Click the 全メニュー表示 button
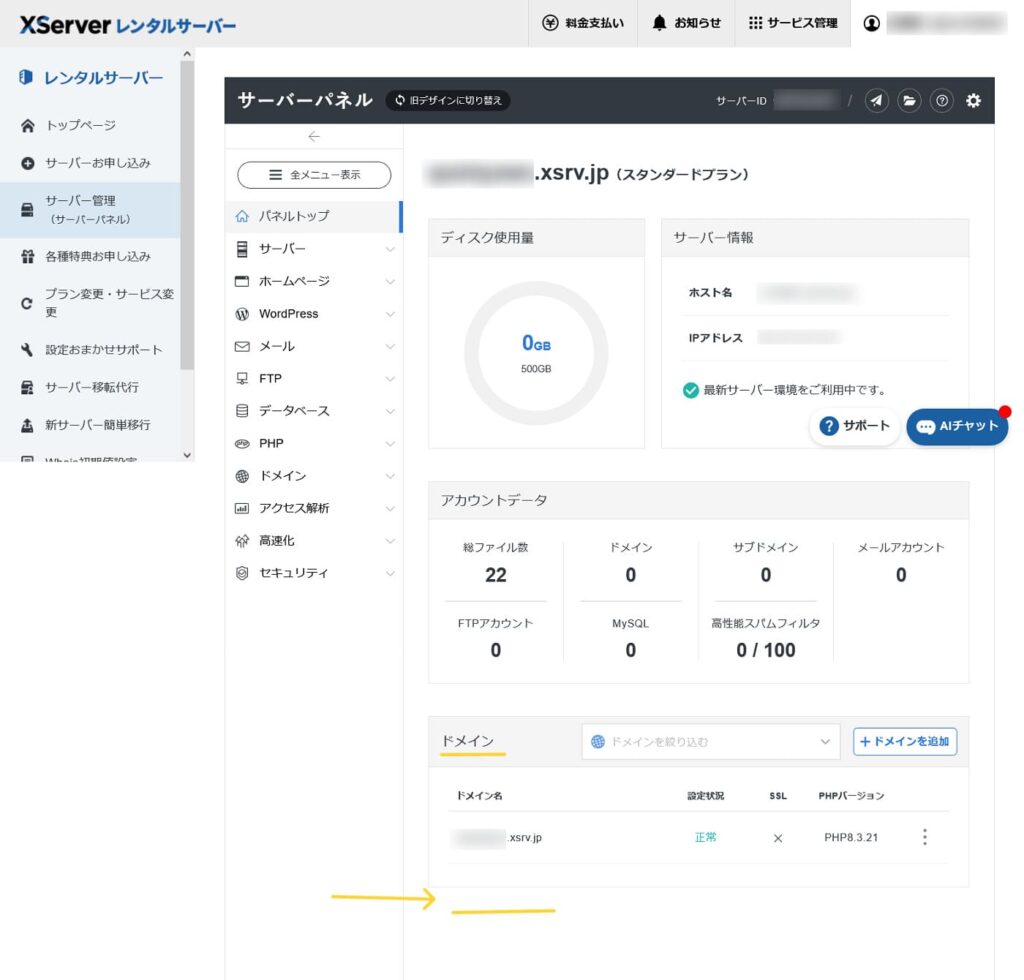The width and height of the screenshot is (1024, 980). tap(314, 175)
